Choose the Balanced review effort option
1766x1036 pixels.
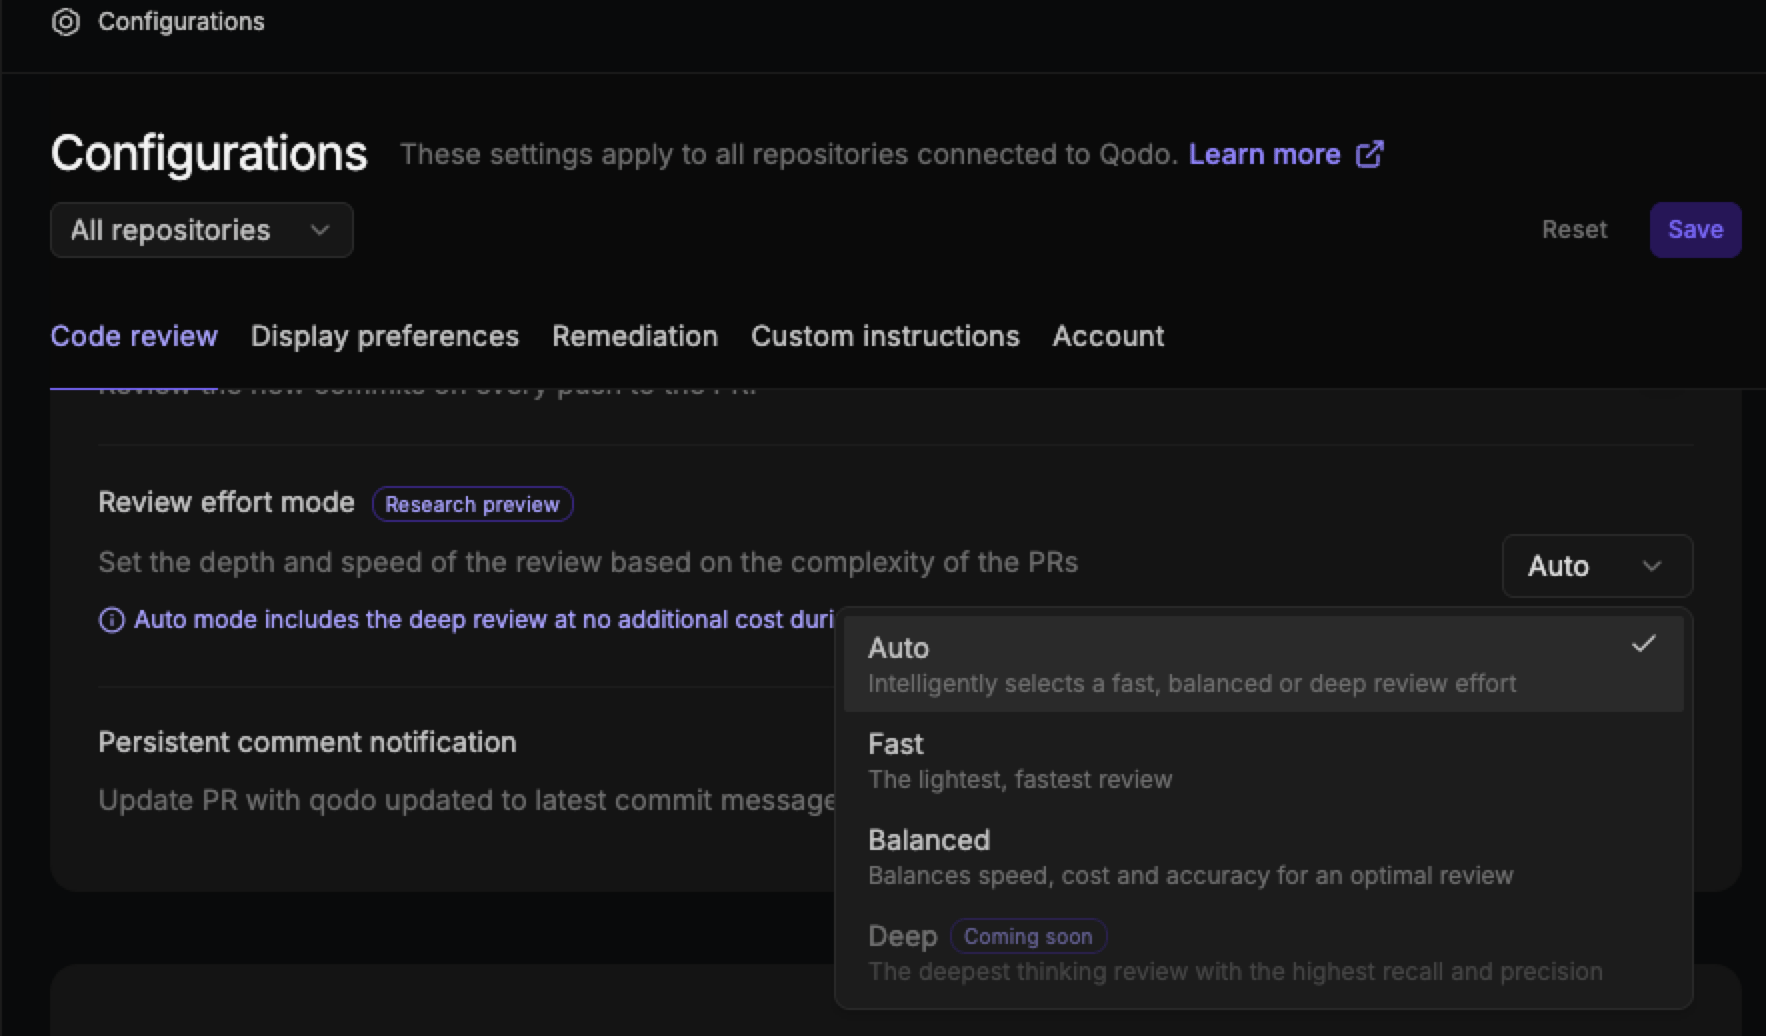click(1264, 857)
